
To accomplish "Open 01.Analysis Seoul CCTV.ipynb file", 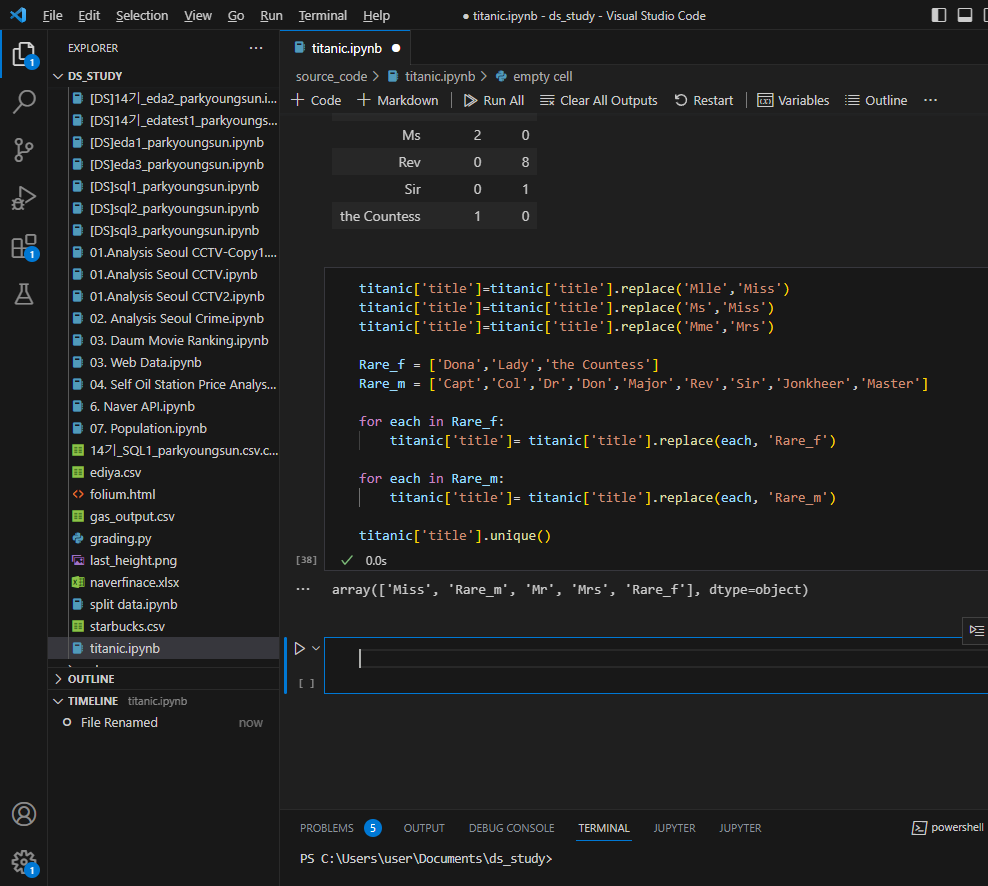I will pos(173,275).
